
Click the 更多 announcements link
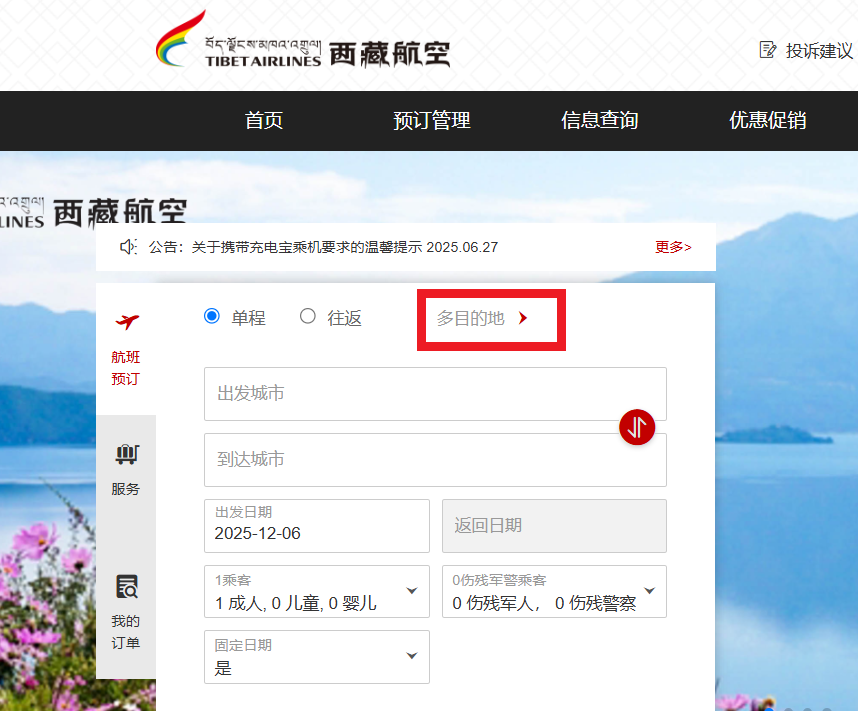point(672,246)
